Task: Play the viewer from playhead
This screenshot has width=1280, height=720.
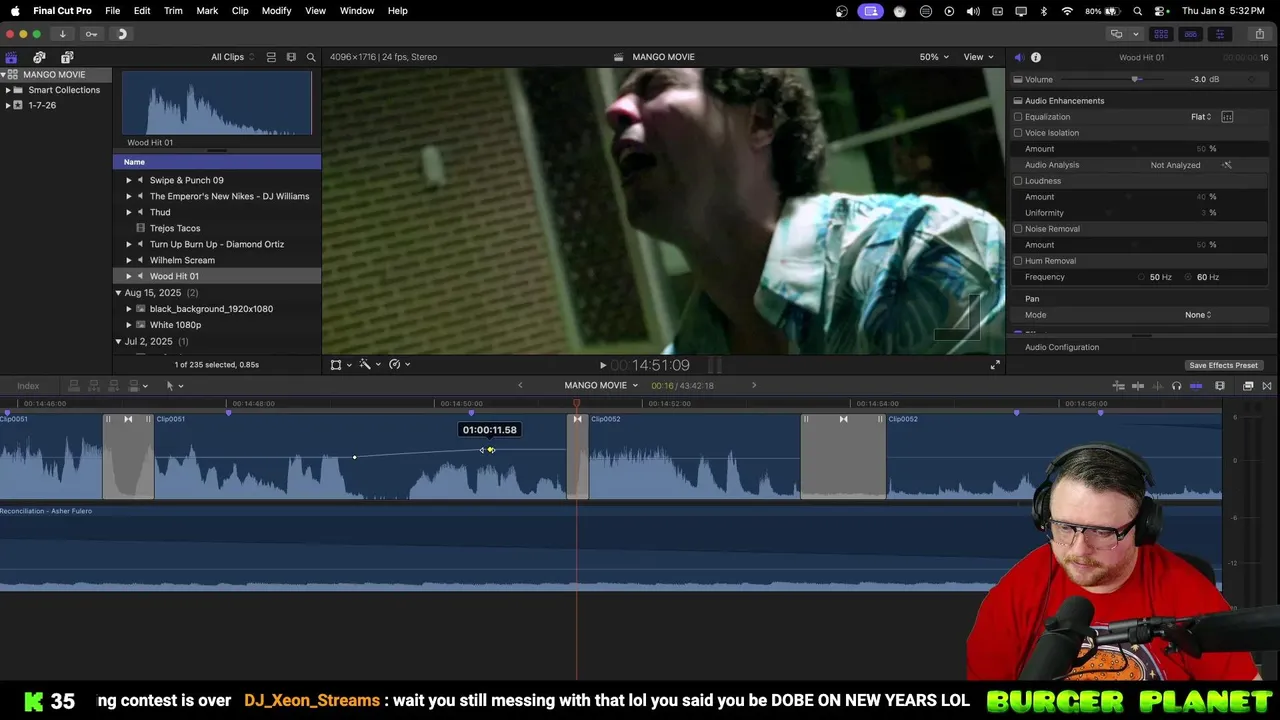Action: [602, 366]
